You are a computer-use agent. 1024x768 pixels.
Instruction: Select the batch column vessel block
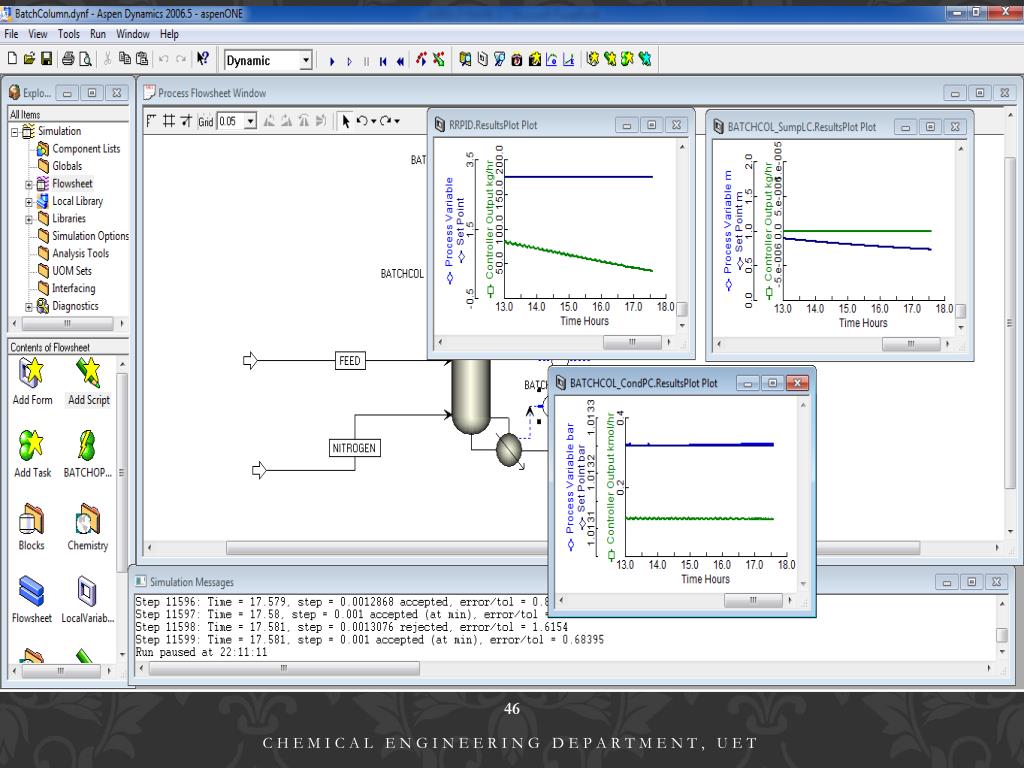[471, 395]
